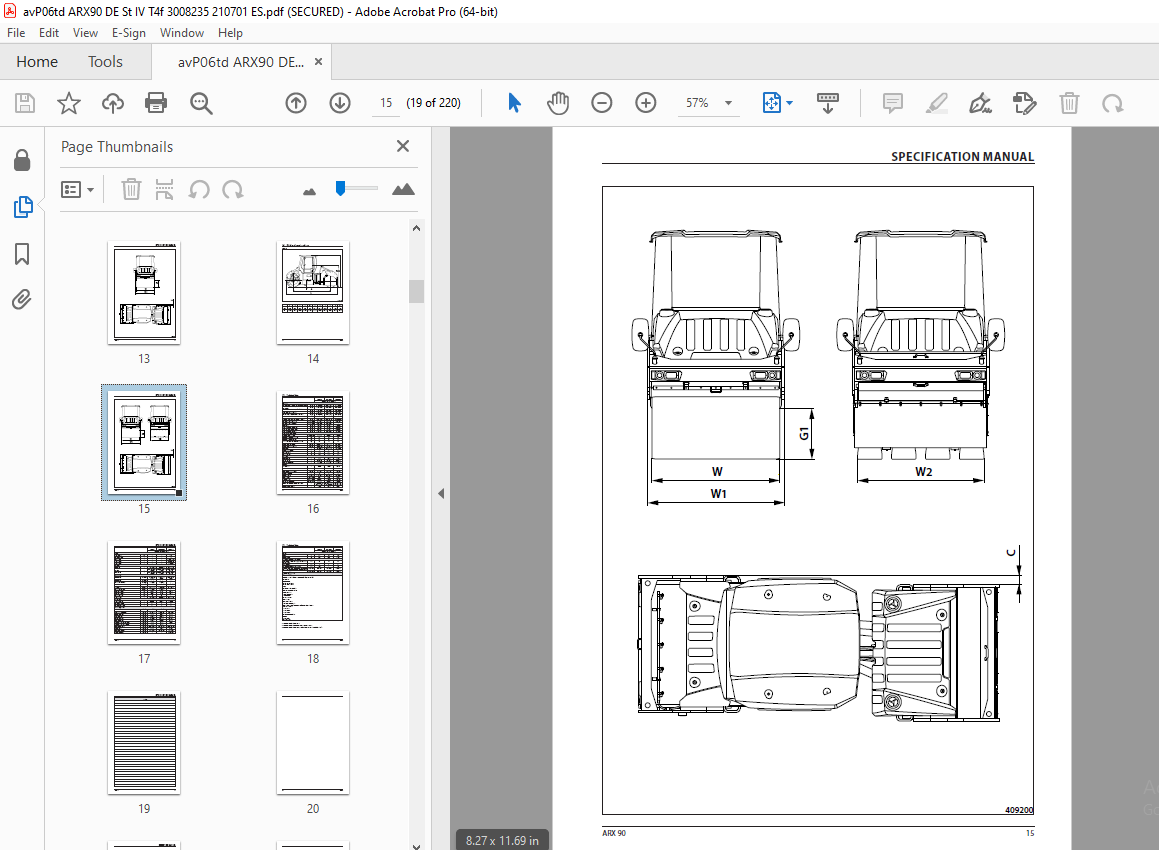The height and width of the screenshot is (850, 1159).
Task: Go to next page arrow
Action: (x=340, y=103)
